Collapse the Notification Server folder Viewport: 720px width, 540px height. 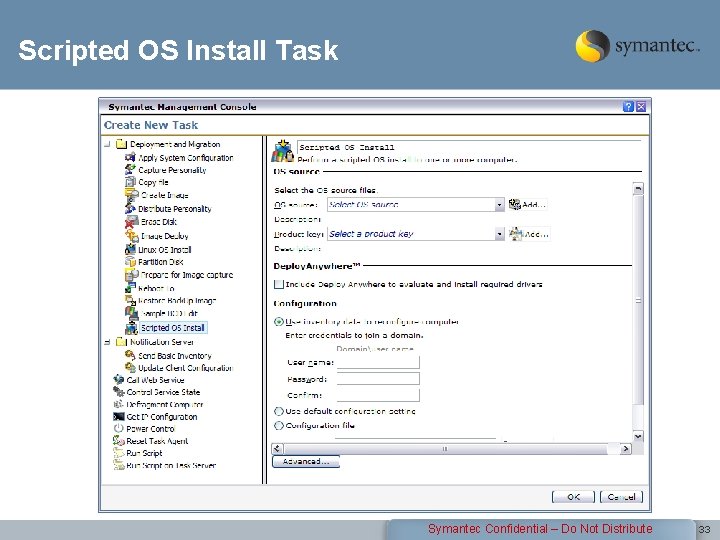107,342
